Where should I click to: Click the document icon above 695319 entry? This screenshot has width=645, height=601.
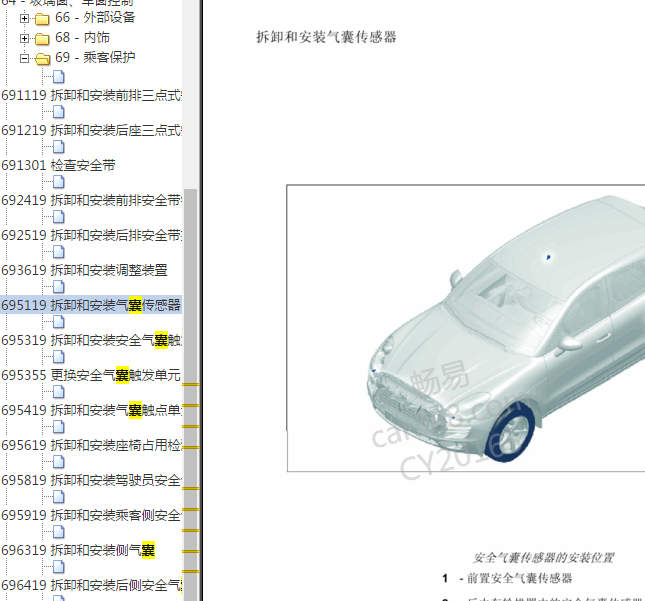[x=59, y=322]
